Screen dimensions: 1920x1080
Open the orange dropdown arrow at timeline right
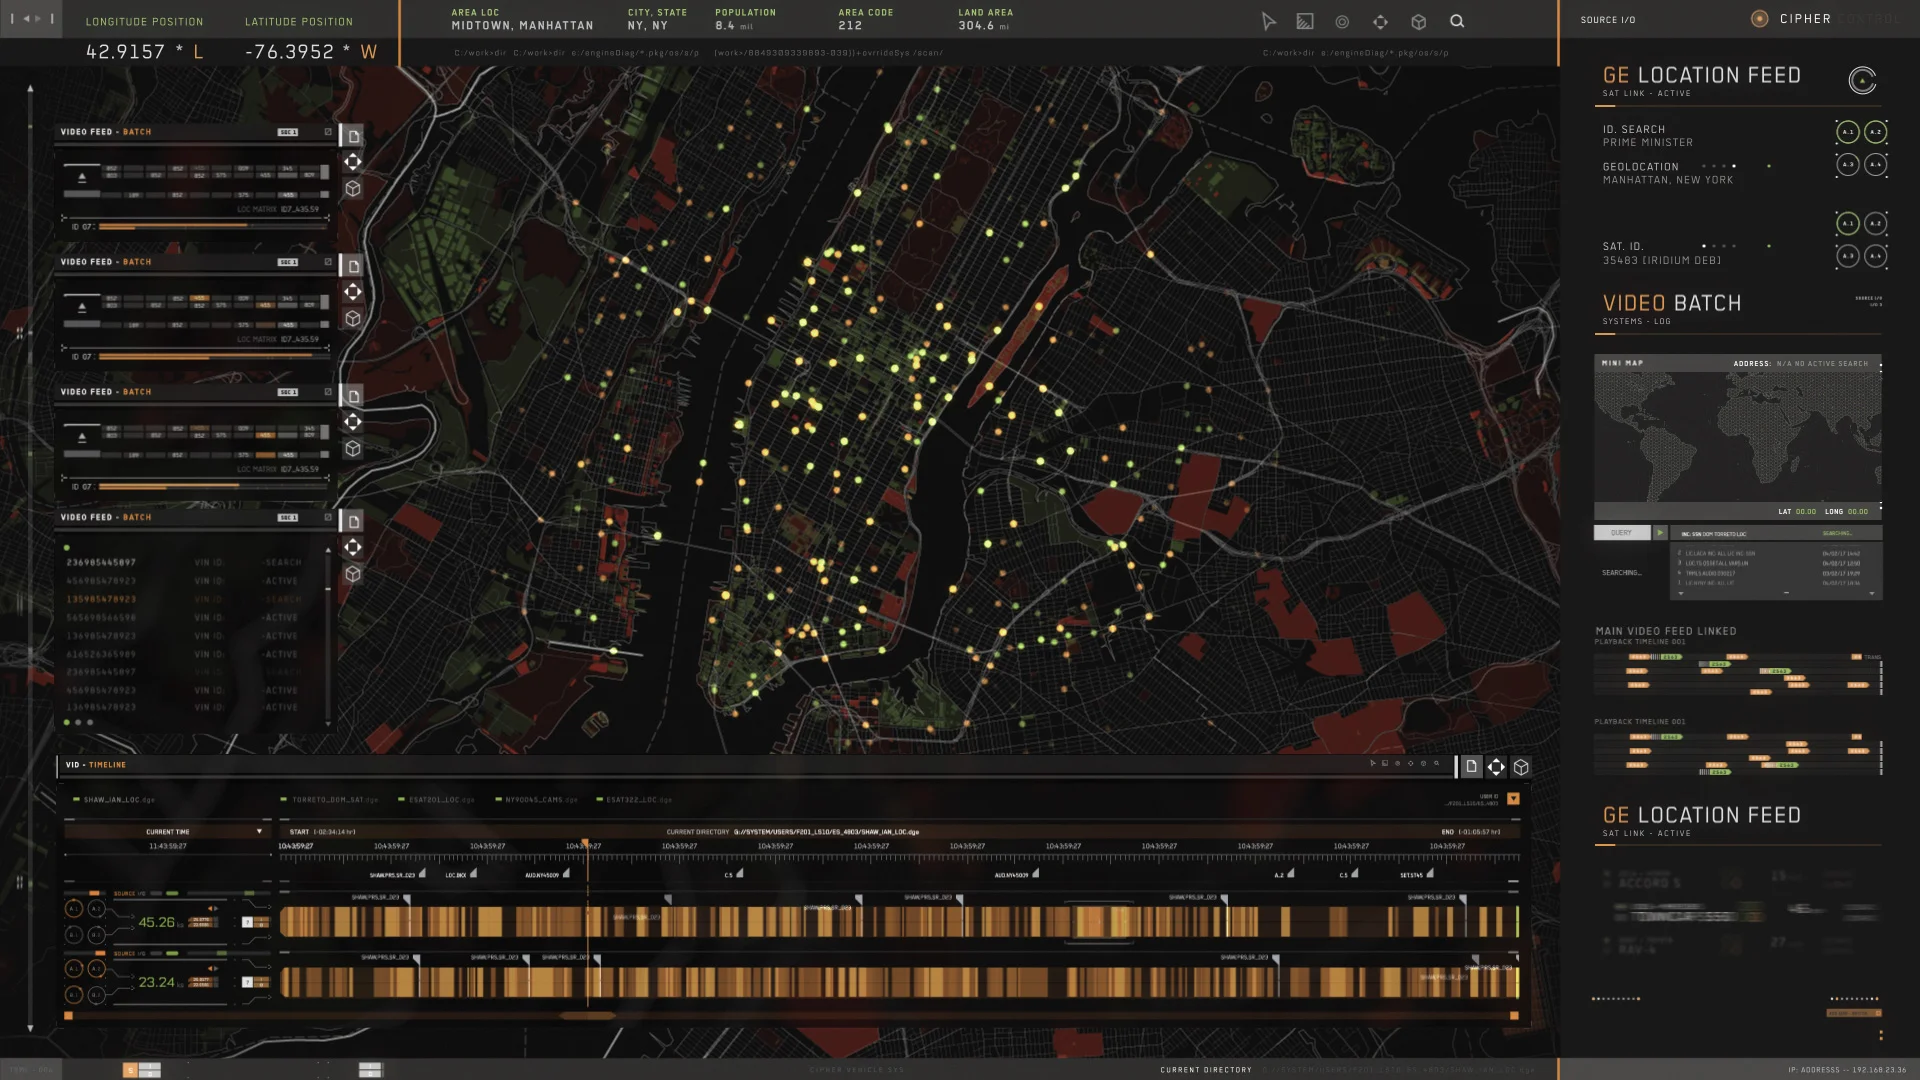click(1513, 799)
